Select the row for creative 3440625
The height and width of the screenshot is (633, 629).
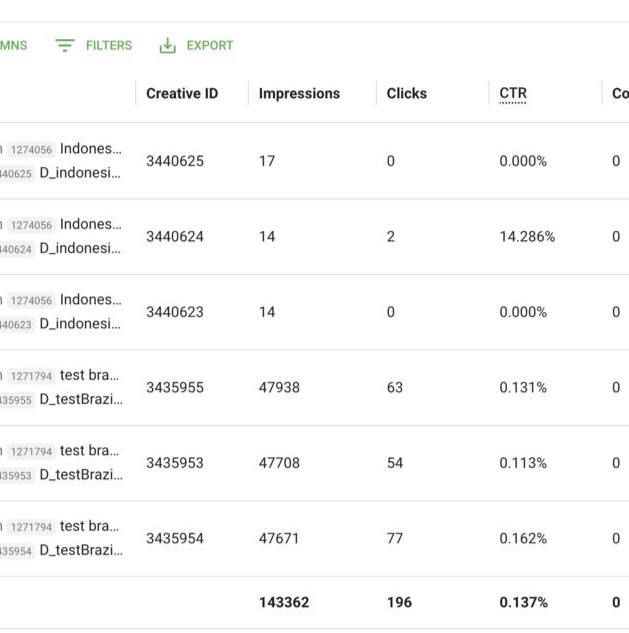click(x=314, y=161)
